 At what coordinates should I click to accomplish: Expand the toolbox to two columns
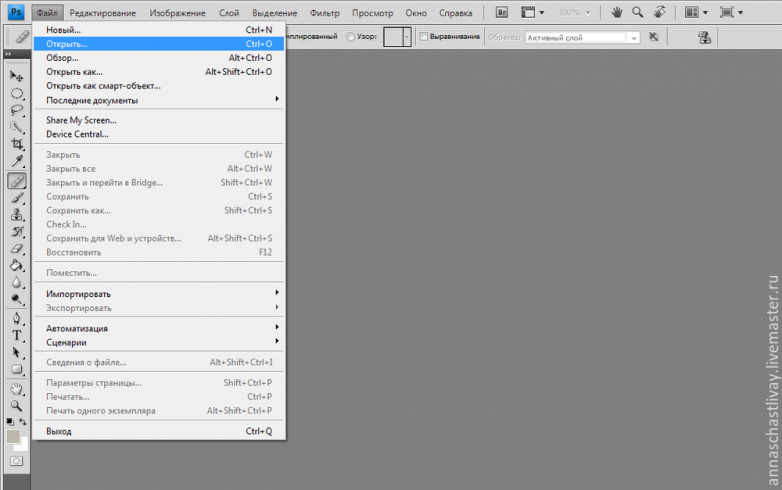pos(8,54)
